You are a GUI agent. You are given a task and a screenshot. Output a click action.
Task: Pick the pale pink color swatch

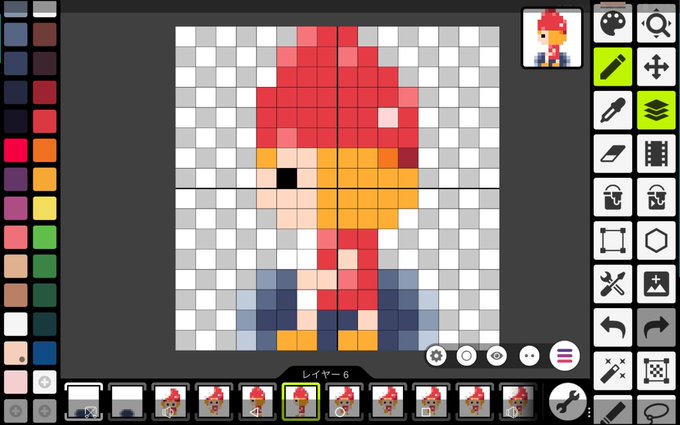click(16, 382)
